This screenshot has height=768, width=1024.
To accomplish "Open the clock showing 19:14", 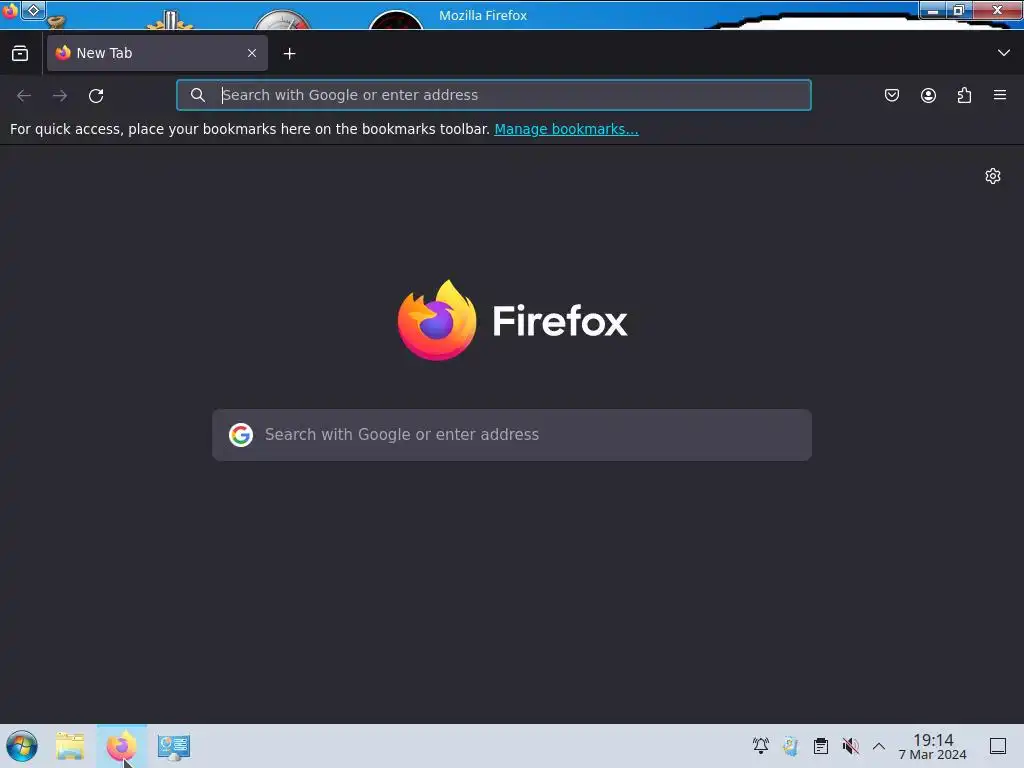I will pos(933,746).
